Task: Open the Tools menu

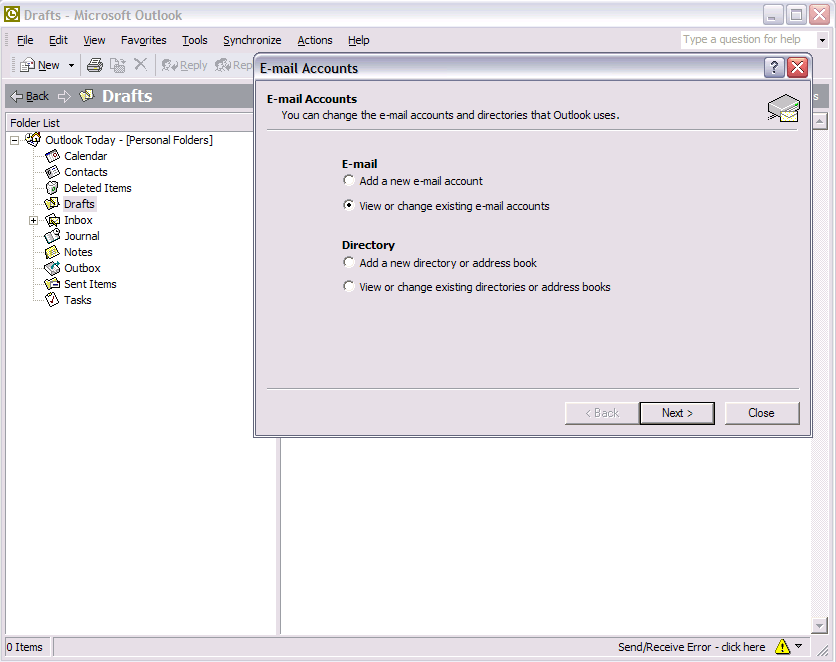Action: pyautogui.click(x=195, y=40)
